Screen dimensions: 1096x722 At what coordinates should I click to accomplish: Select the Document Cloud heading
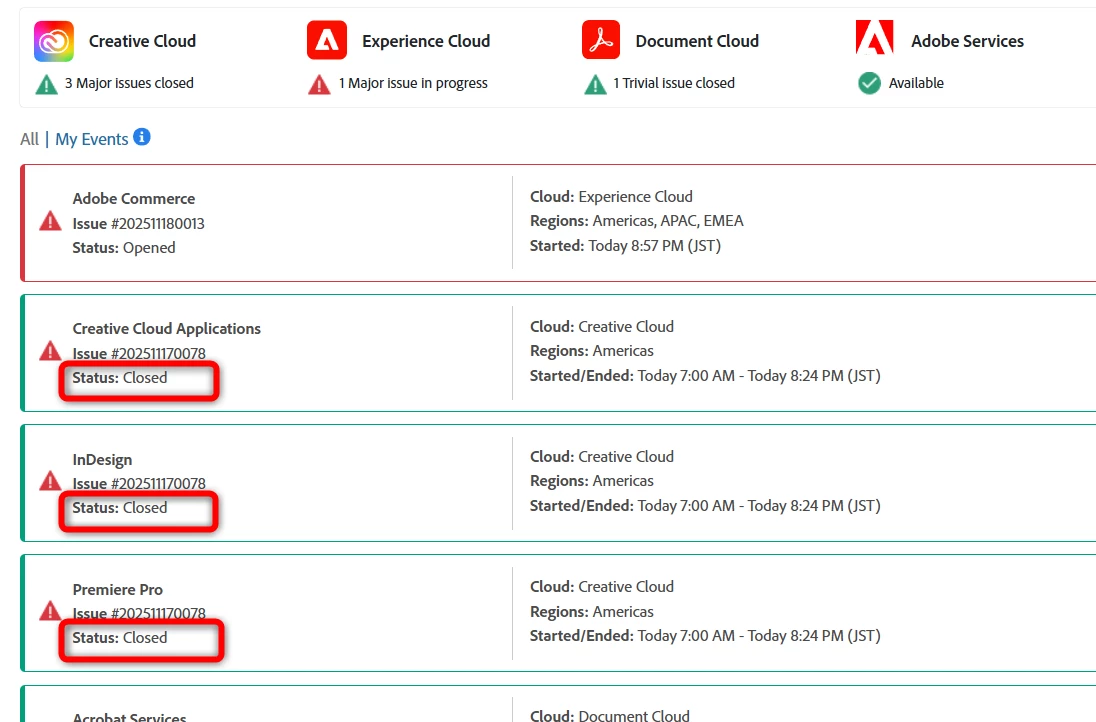698,41
